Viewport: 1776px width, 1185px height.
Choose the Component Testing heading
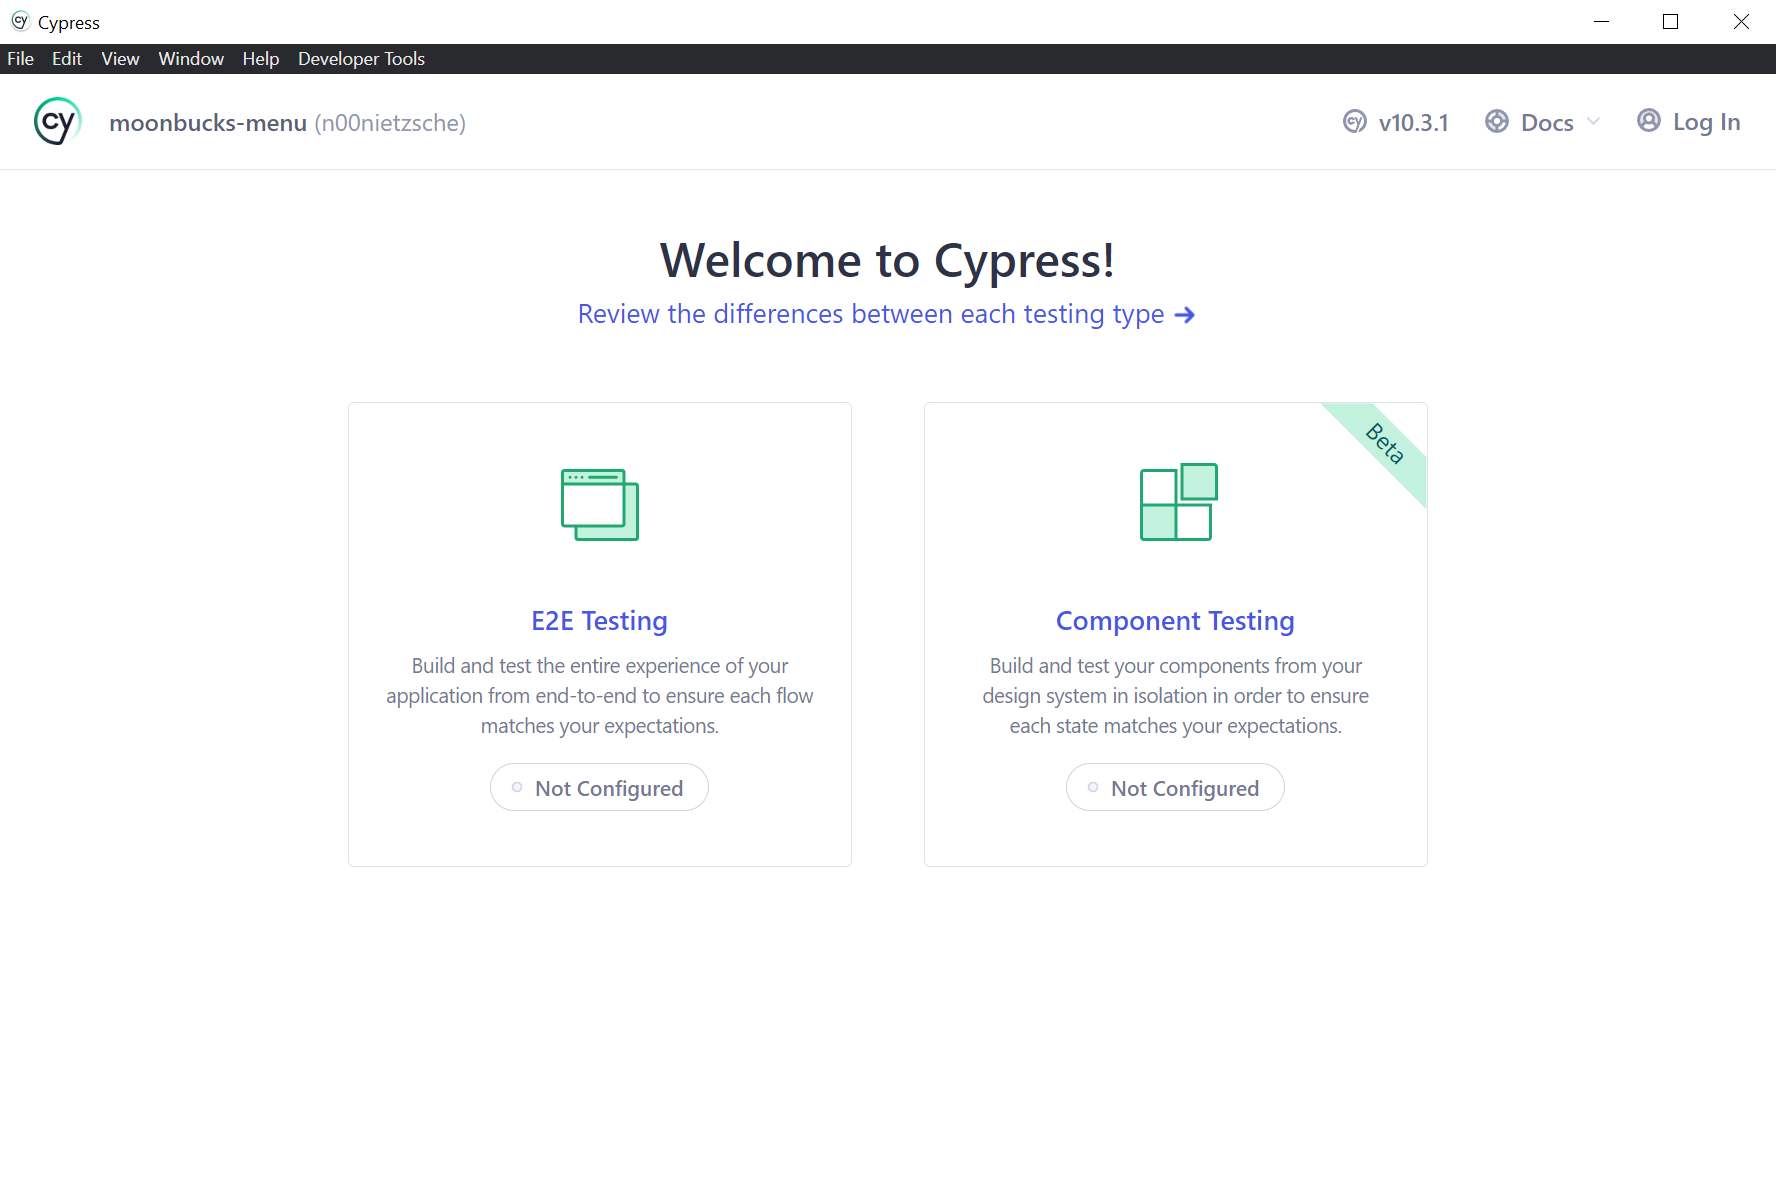(1175, 621)
